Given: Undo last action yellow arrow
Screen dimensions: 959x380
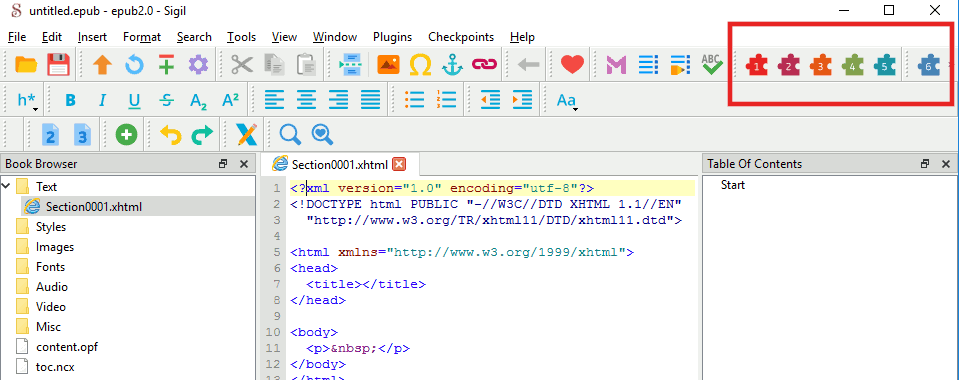Looking at the screenshot, I should [x=171, y=135].
